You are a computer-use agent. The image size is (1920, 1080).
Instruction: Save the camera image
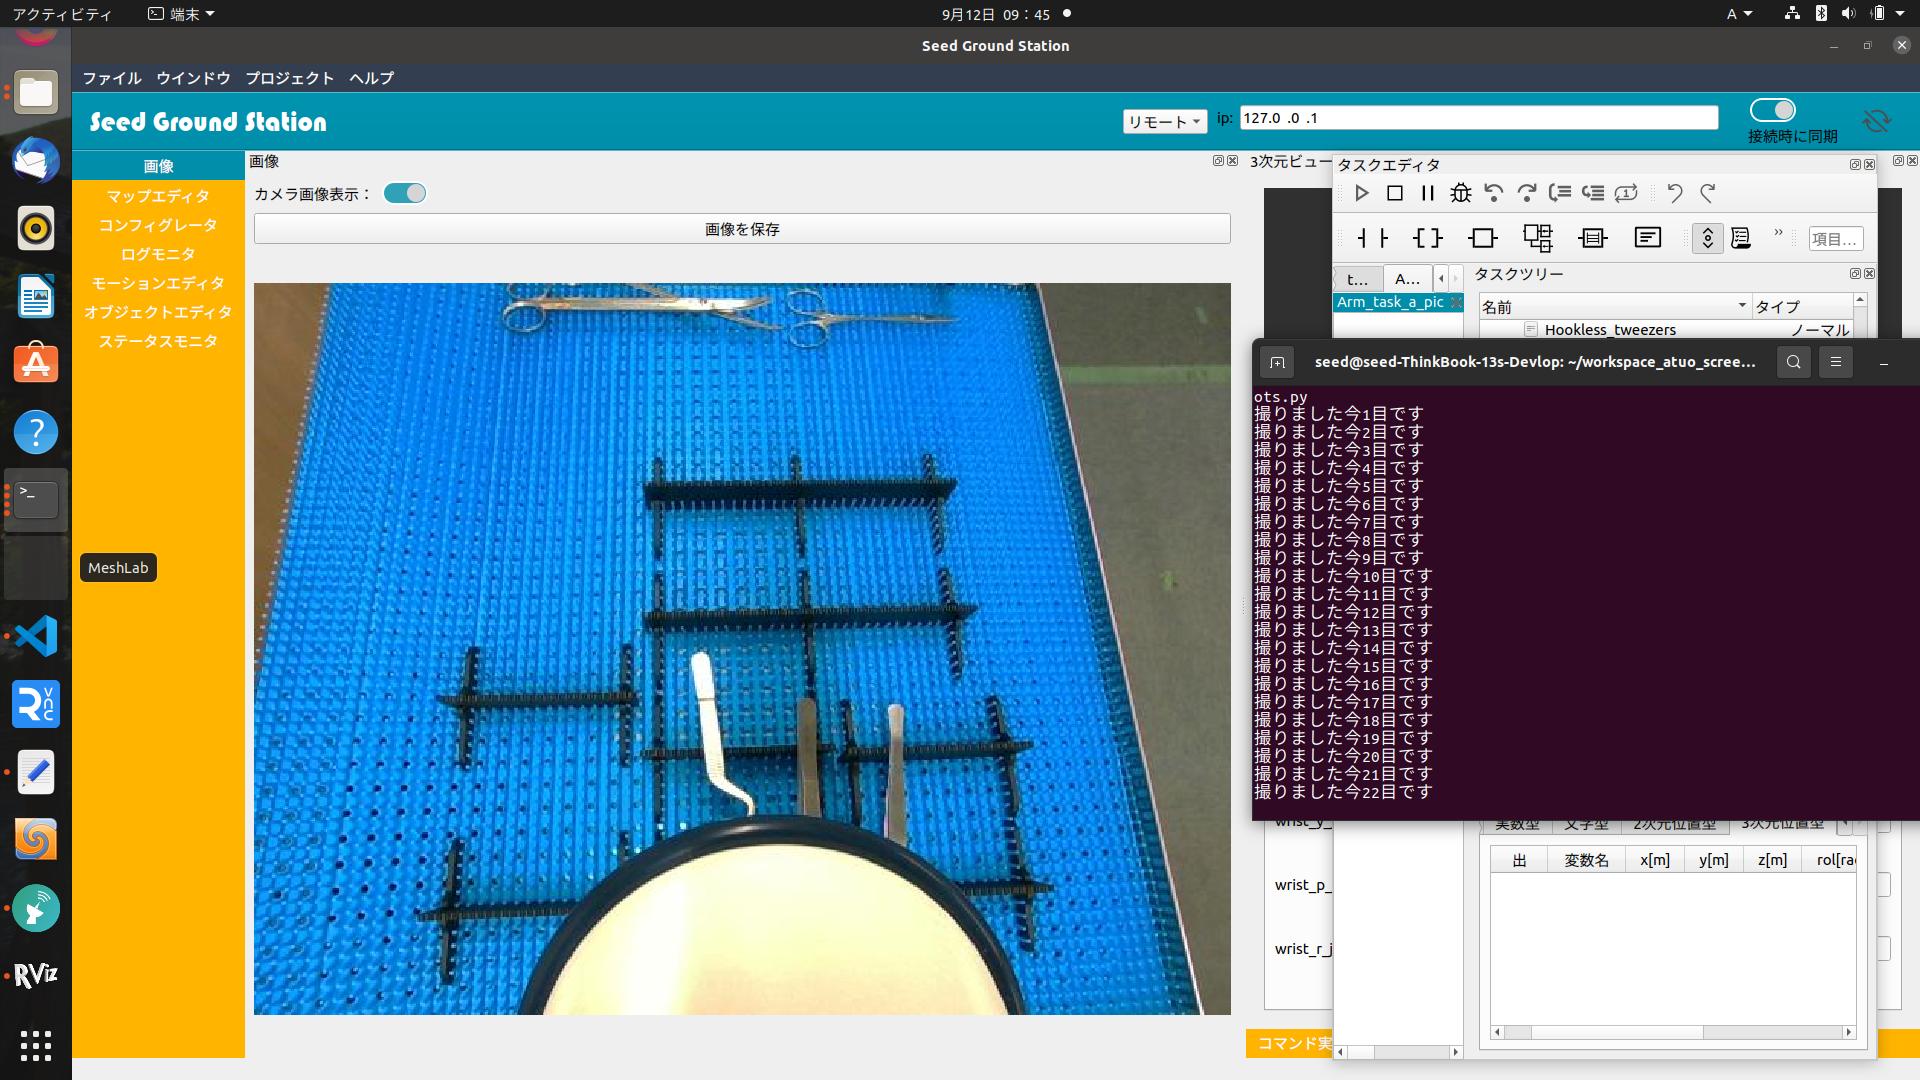pyautogui.click(x=742, y=229)
